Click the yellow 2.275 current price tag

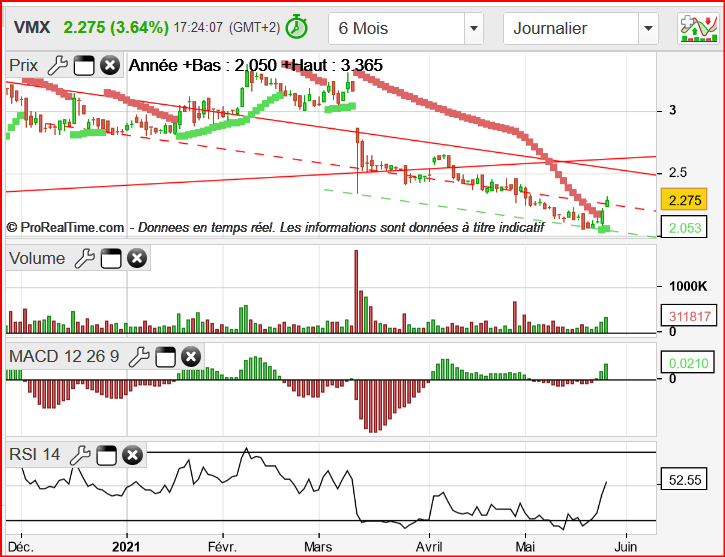click(684, 200)
